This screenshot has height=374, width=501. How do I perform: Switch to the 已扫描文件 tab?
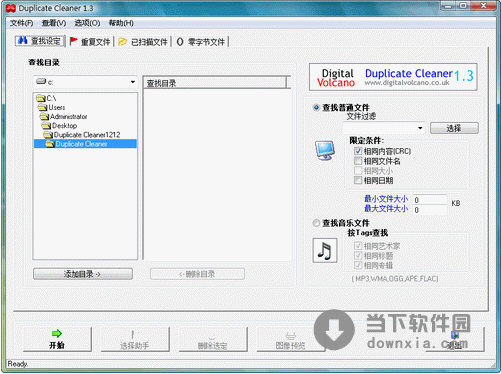point(143,42)
